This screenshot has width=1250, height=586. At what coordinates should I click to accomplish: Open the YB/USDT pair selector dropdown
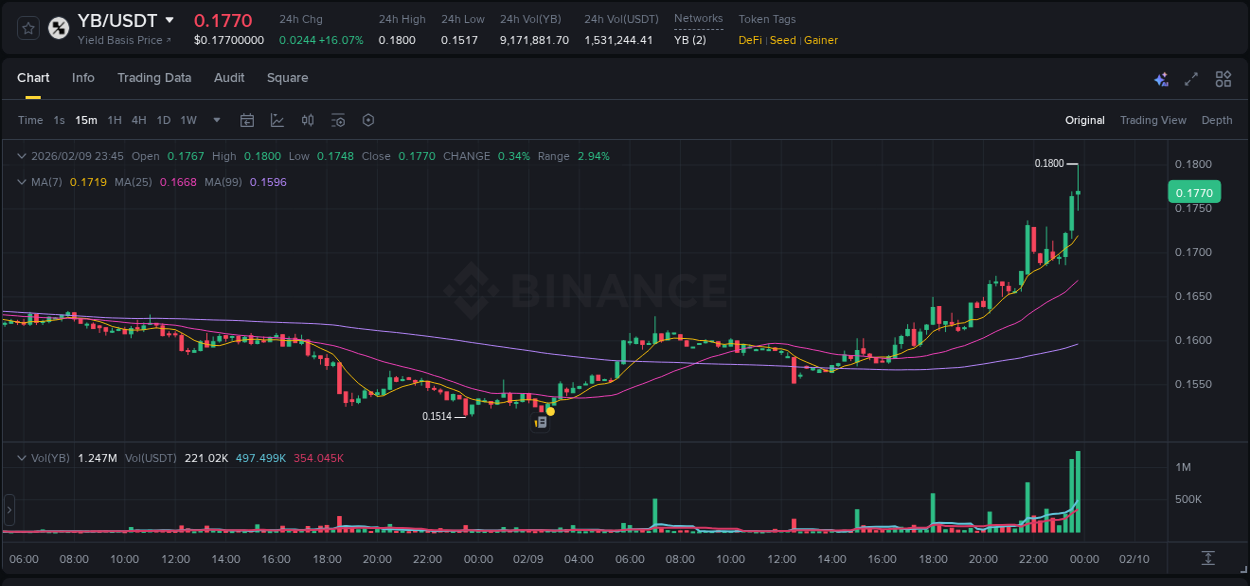(x=170, y=20)
